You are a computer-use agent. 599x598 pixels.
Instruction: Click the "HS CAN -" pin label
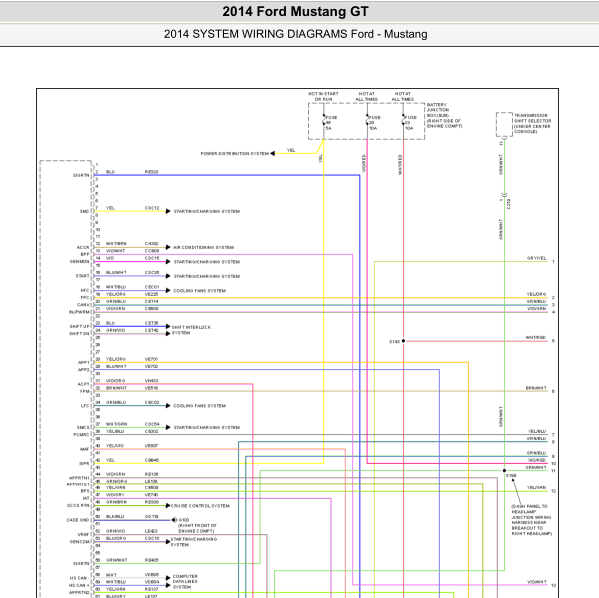coord(79,578)
